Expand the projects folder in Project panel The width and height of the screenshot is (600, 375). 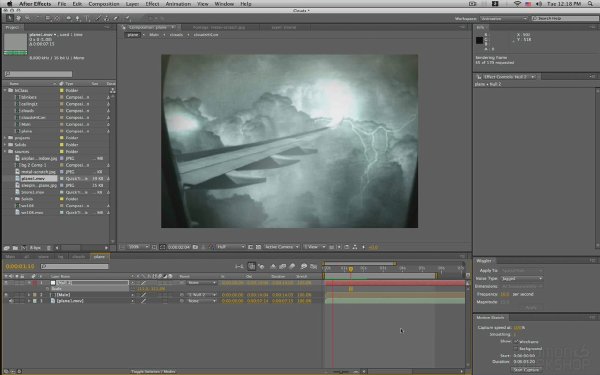[x=5, y=138]
